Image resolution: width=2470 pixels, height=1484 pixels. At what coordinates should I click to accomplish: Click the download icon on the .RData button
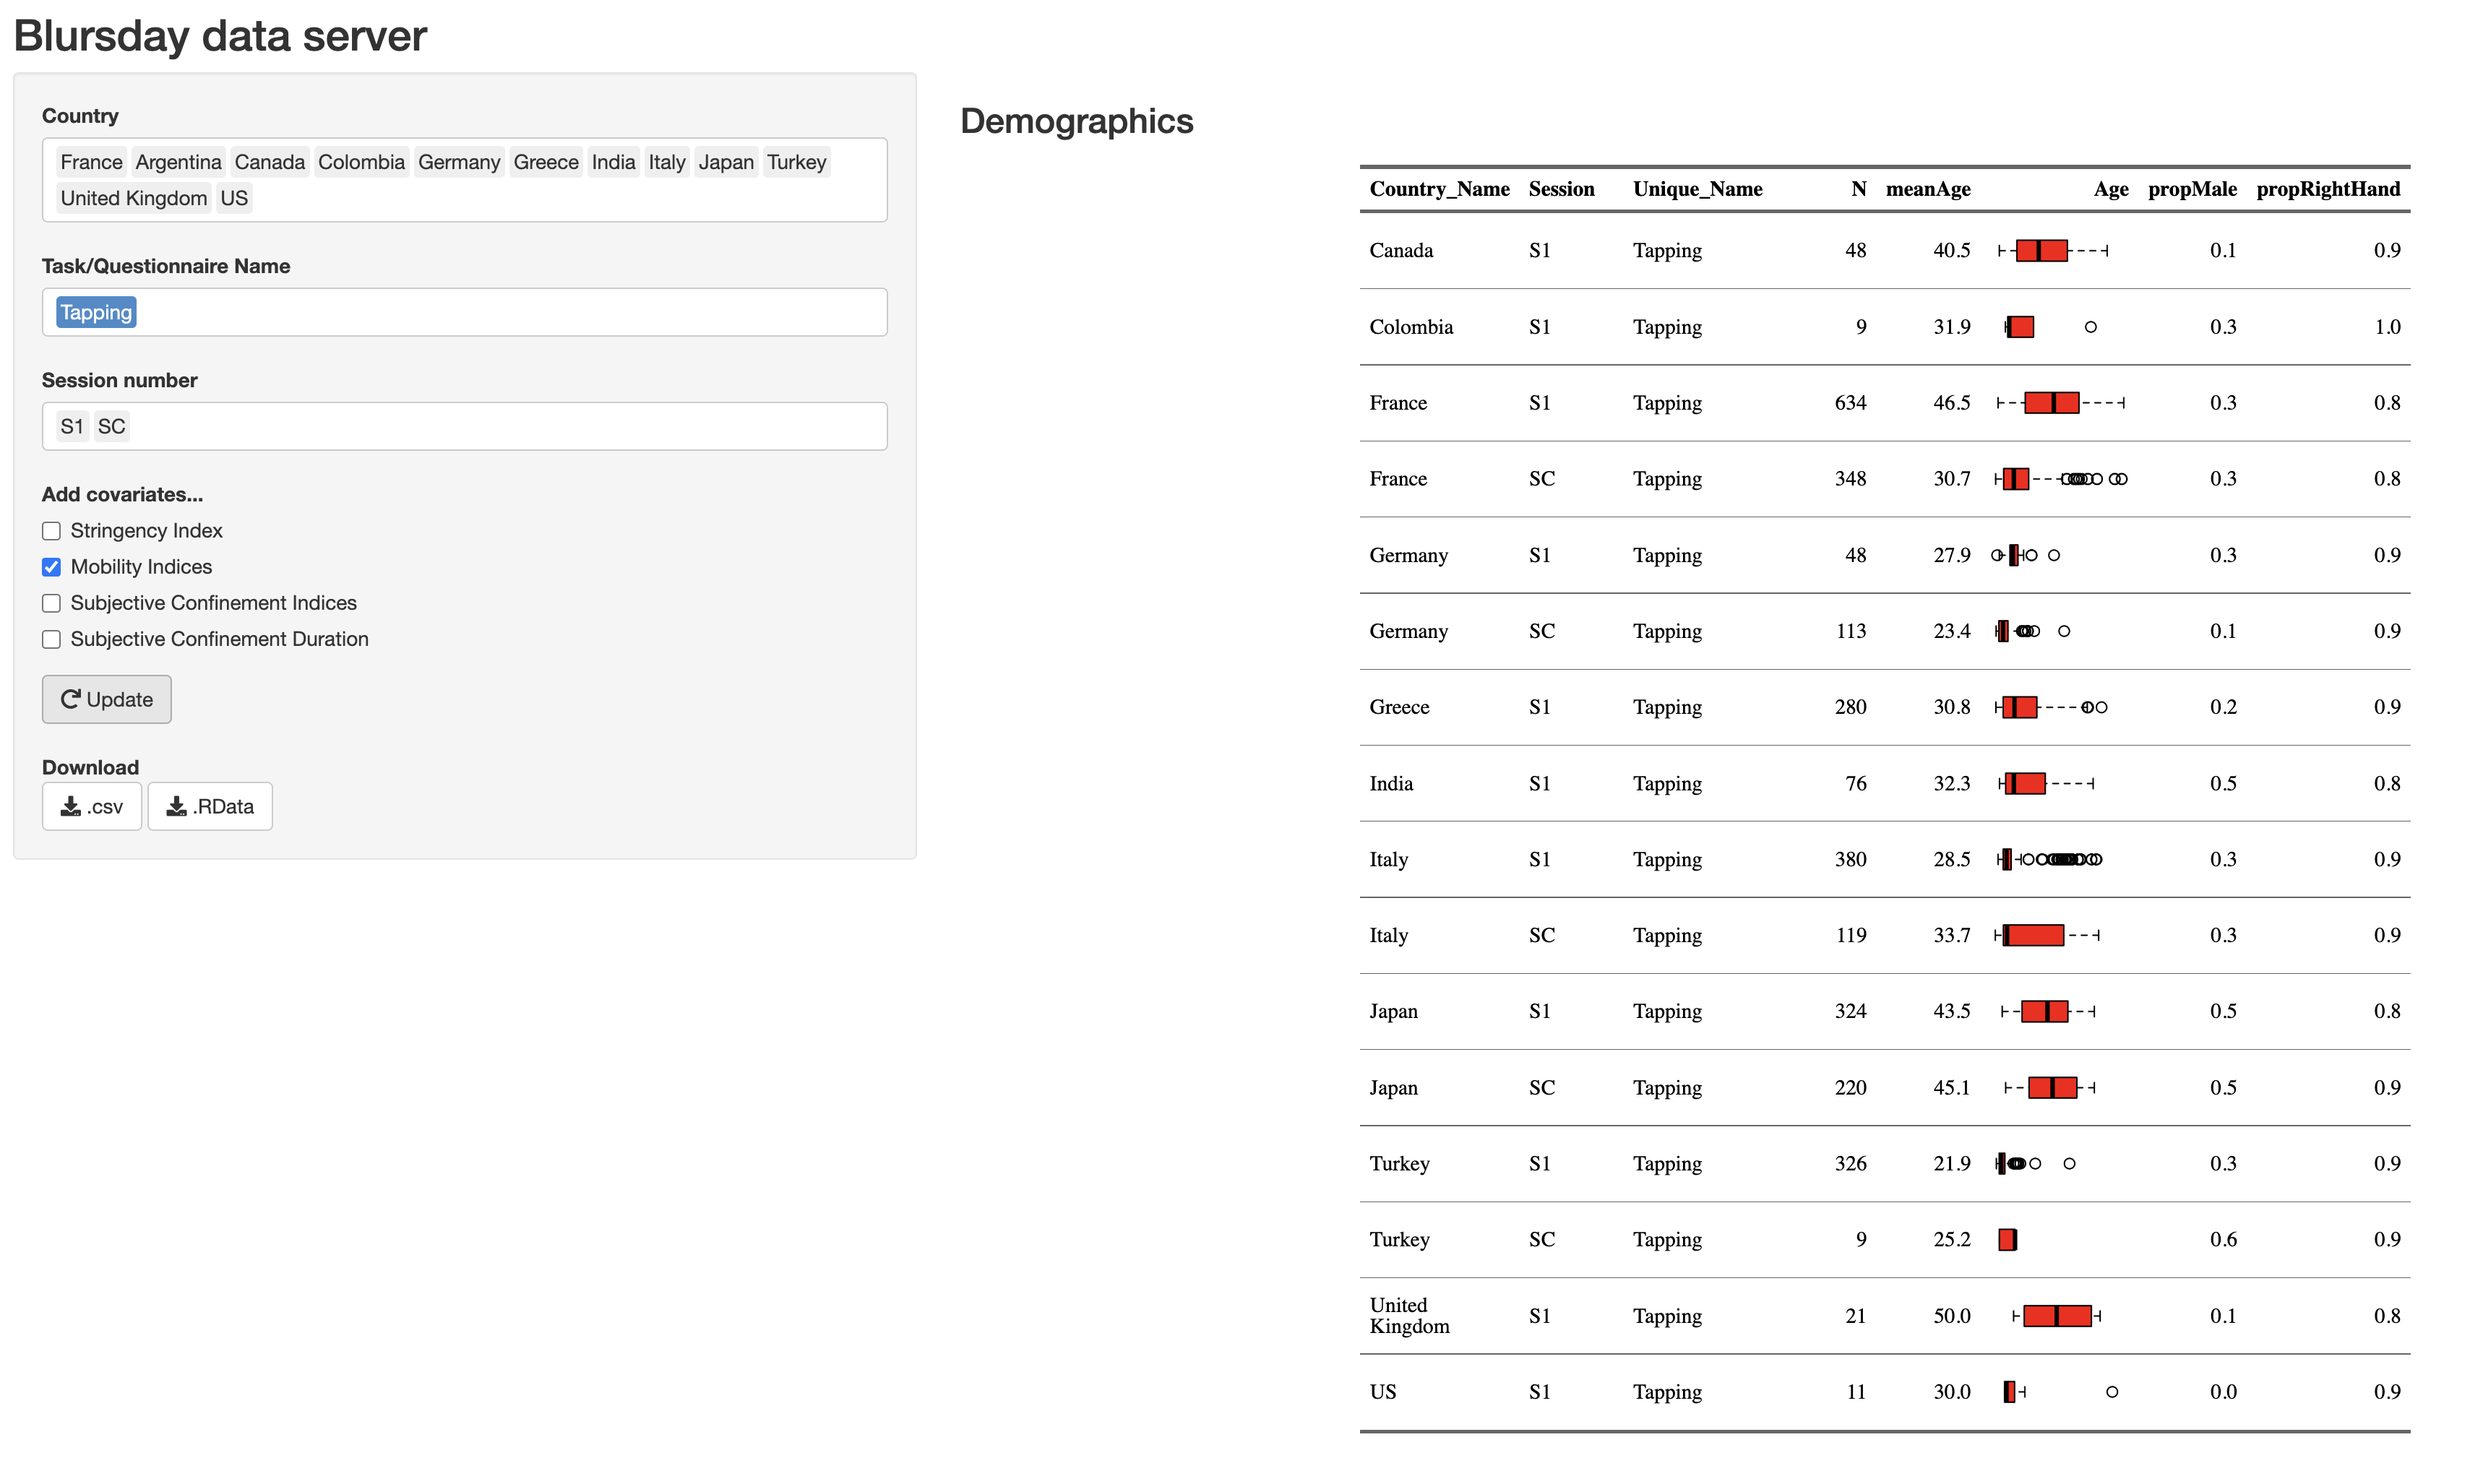(177, 806)
